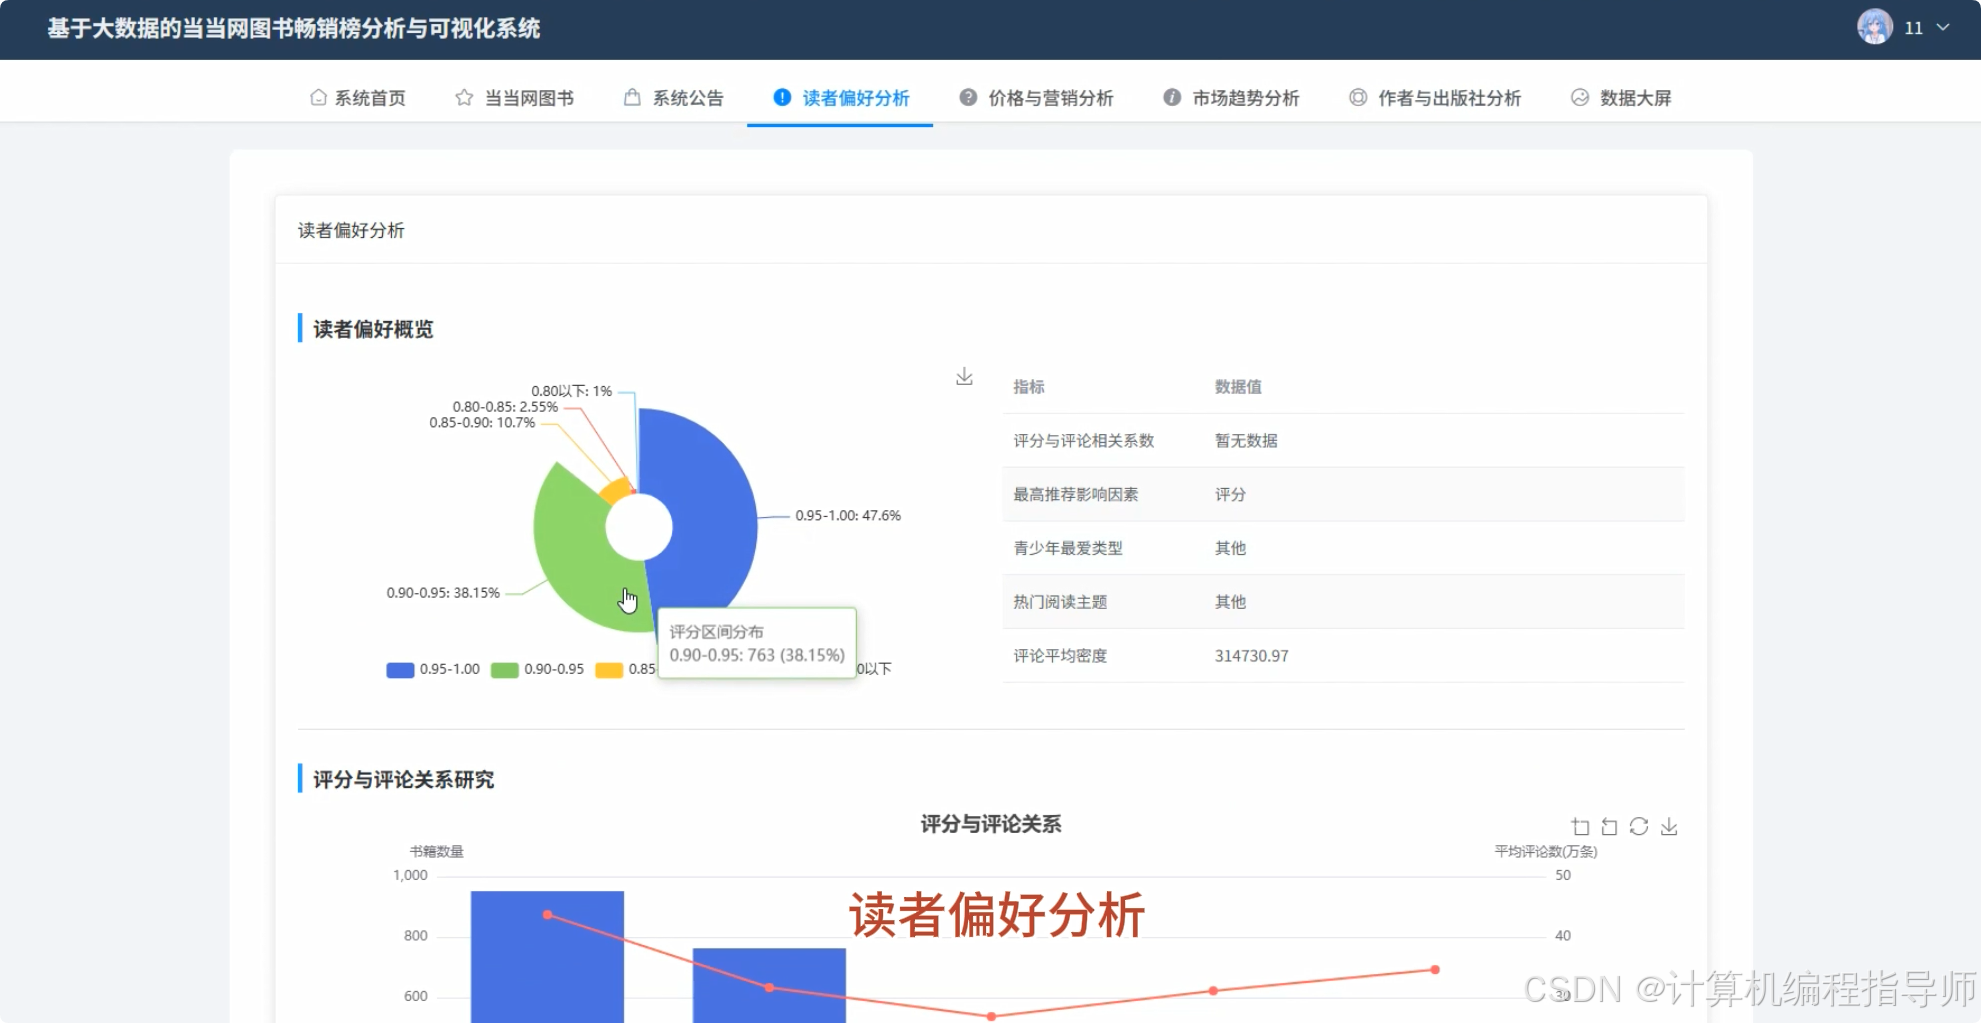1981x1023 pixels.
Task: Click the system title in header bar
Action: pyautogui.click(x=294, y=28)
